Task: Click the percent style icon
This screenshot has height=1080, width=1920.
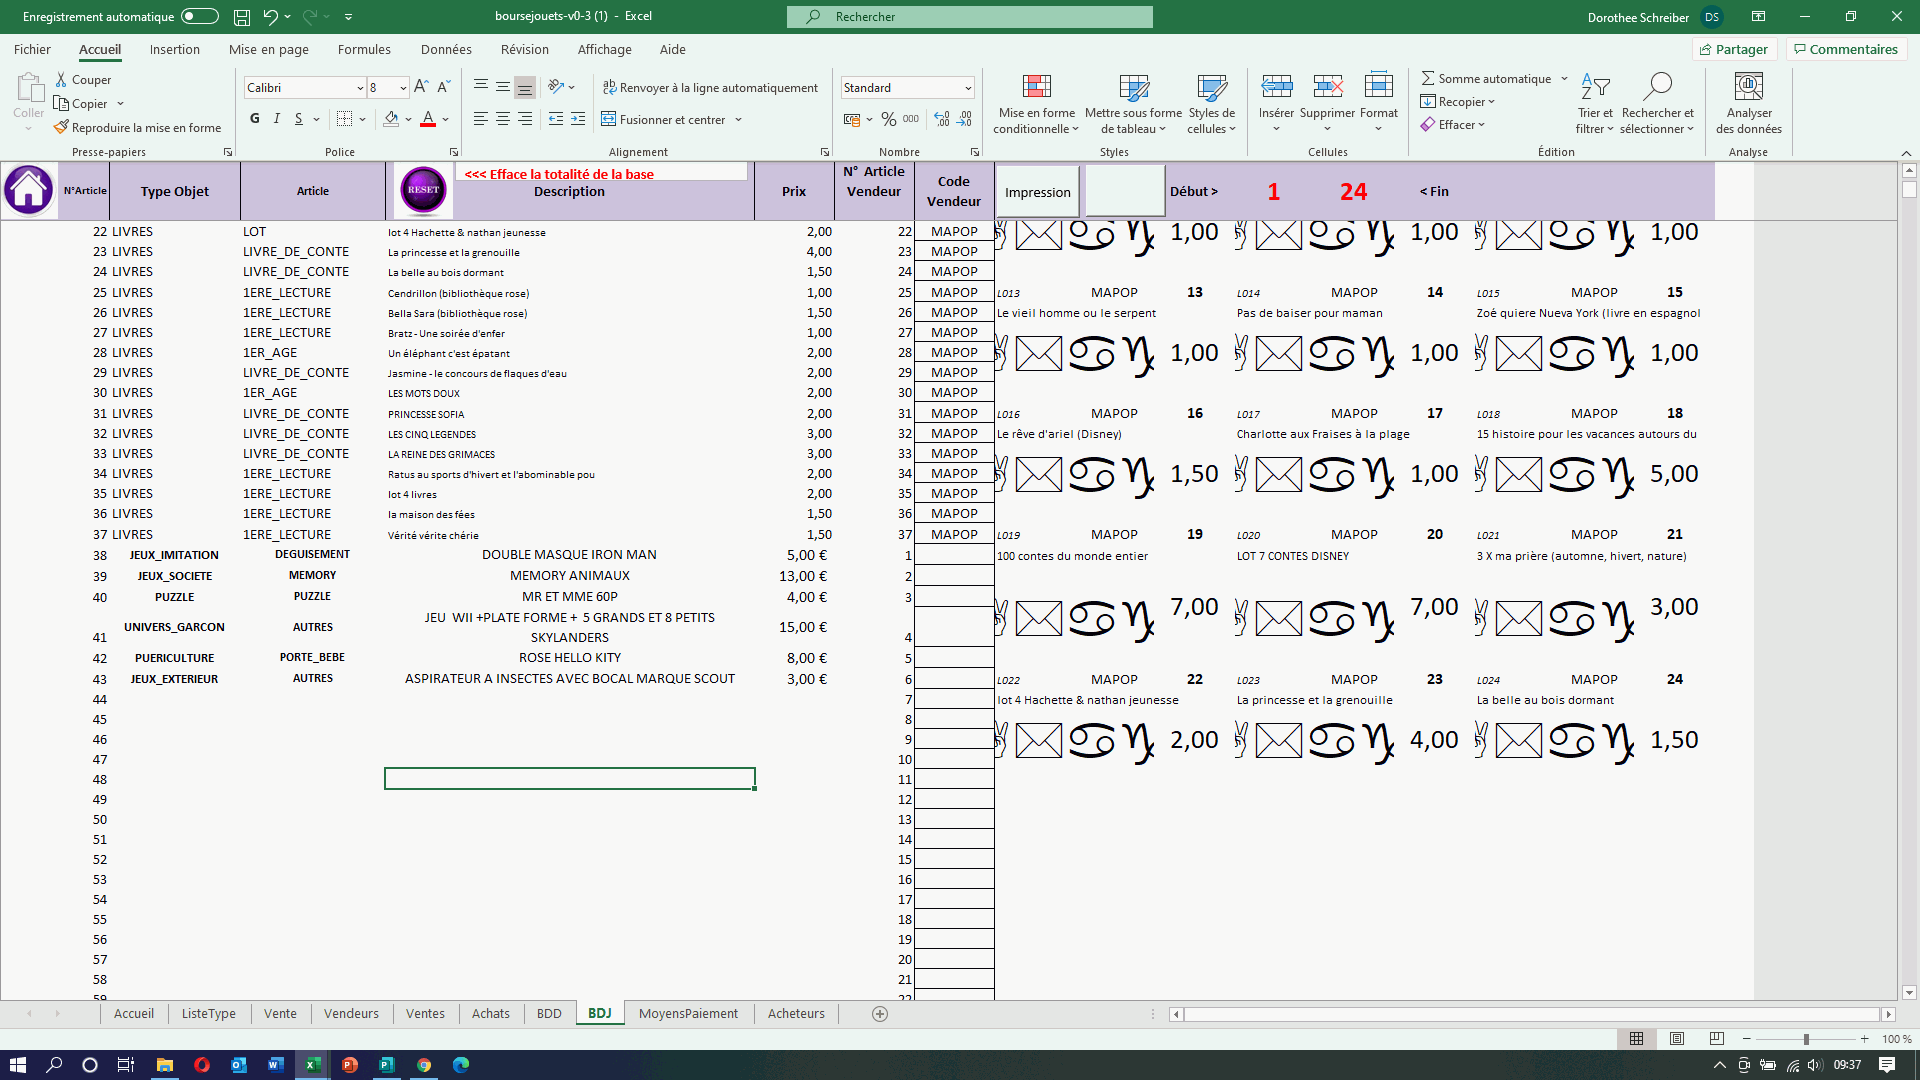Action: pos(888,119)
